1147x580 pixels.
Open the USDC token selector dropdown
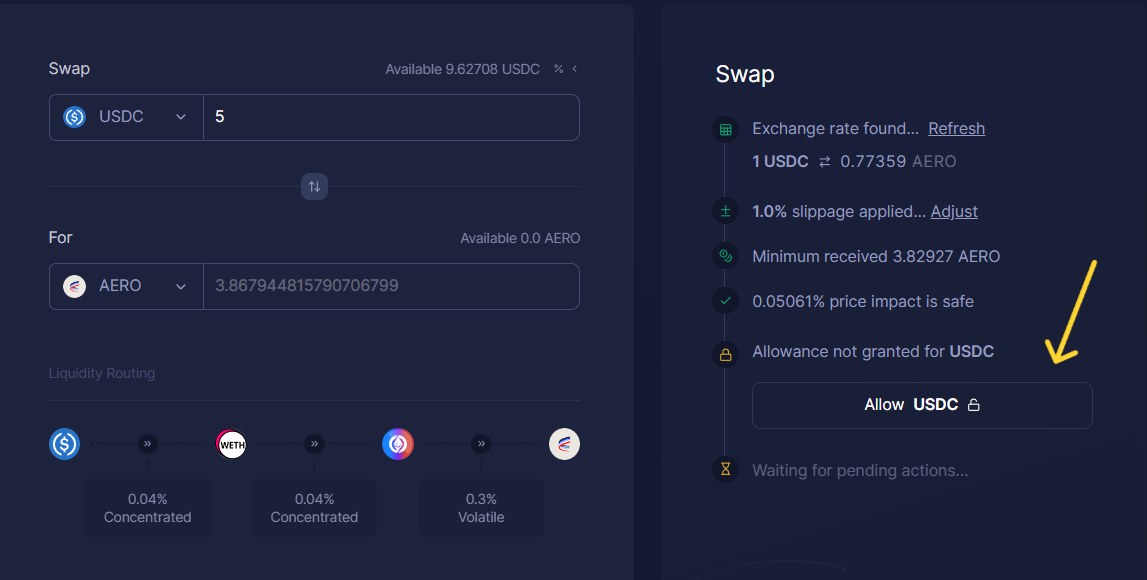click(x=126, y=116)
